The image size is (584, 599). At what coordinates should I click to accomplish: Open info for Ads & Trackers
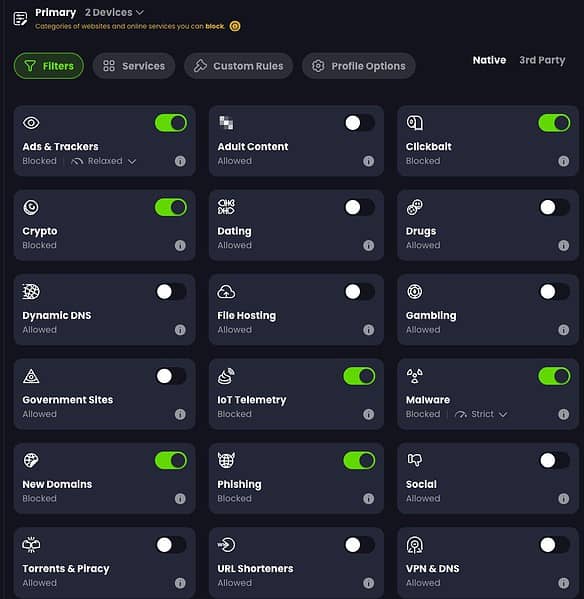(x=180, y=161)
